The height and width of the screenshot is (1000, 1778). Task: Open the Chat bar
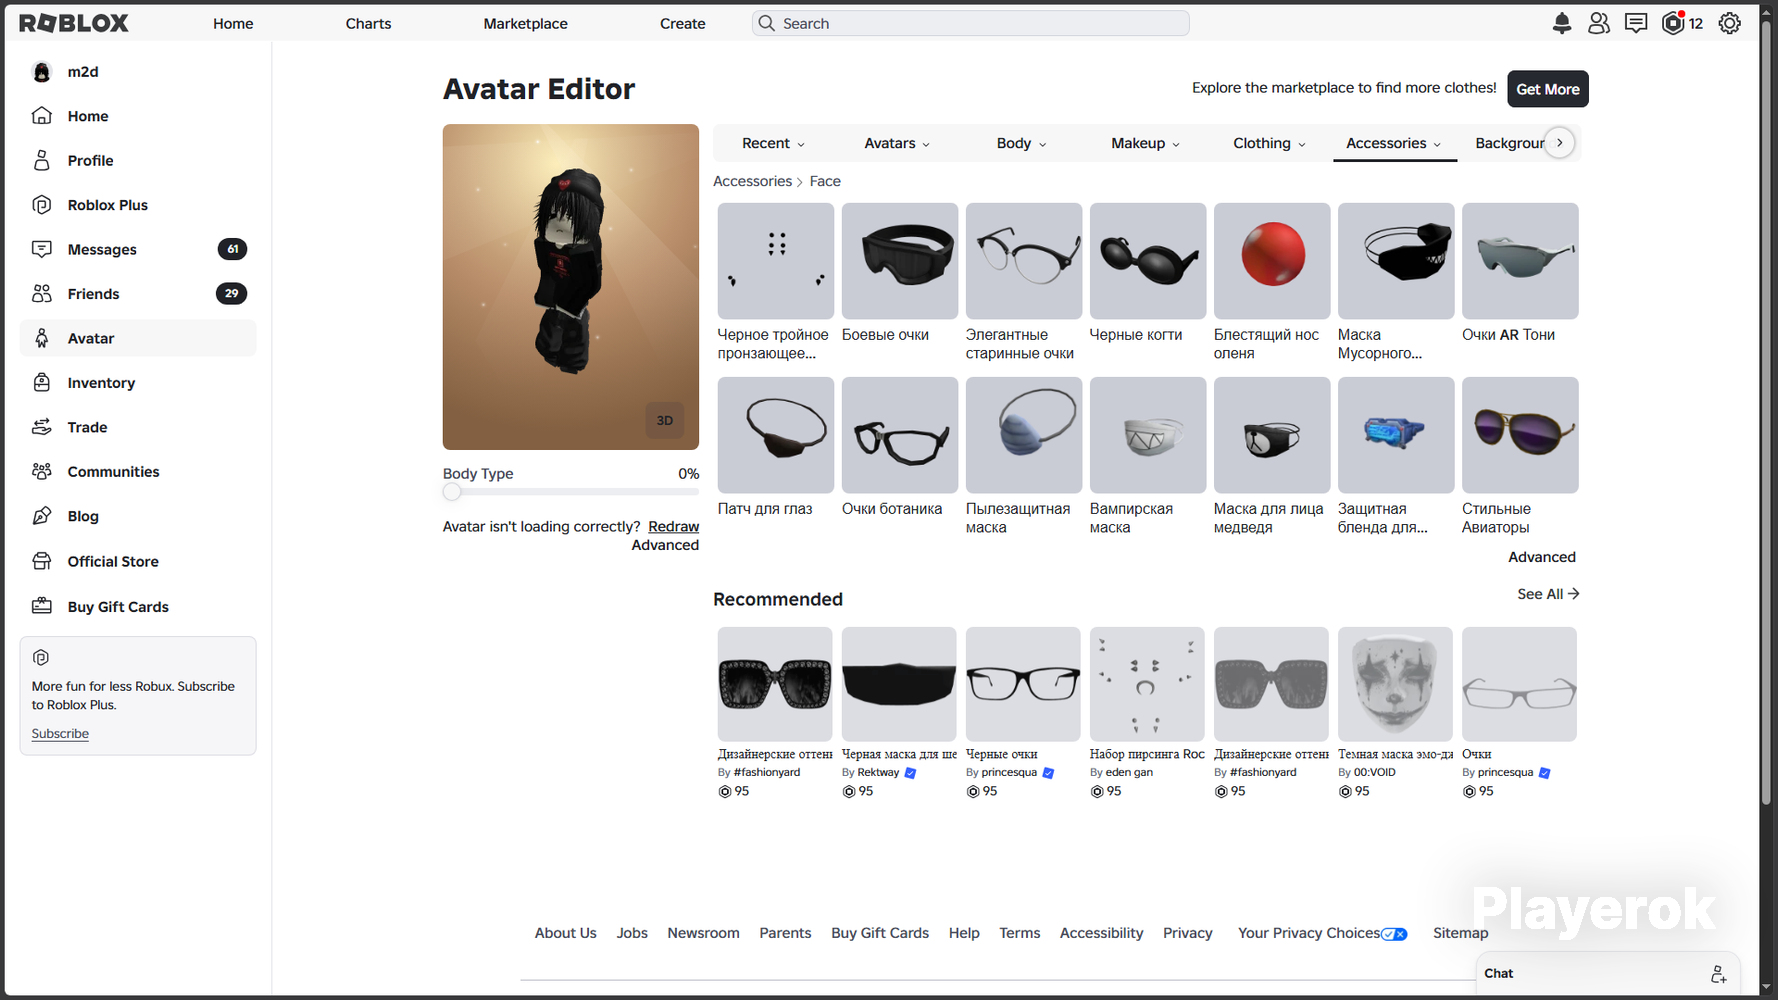(1608, 974)
